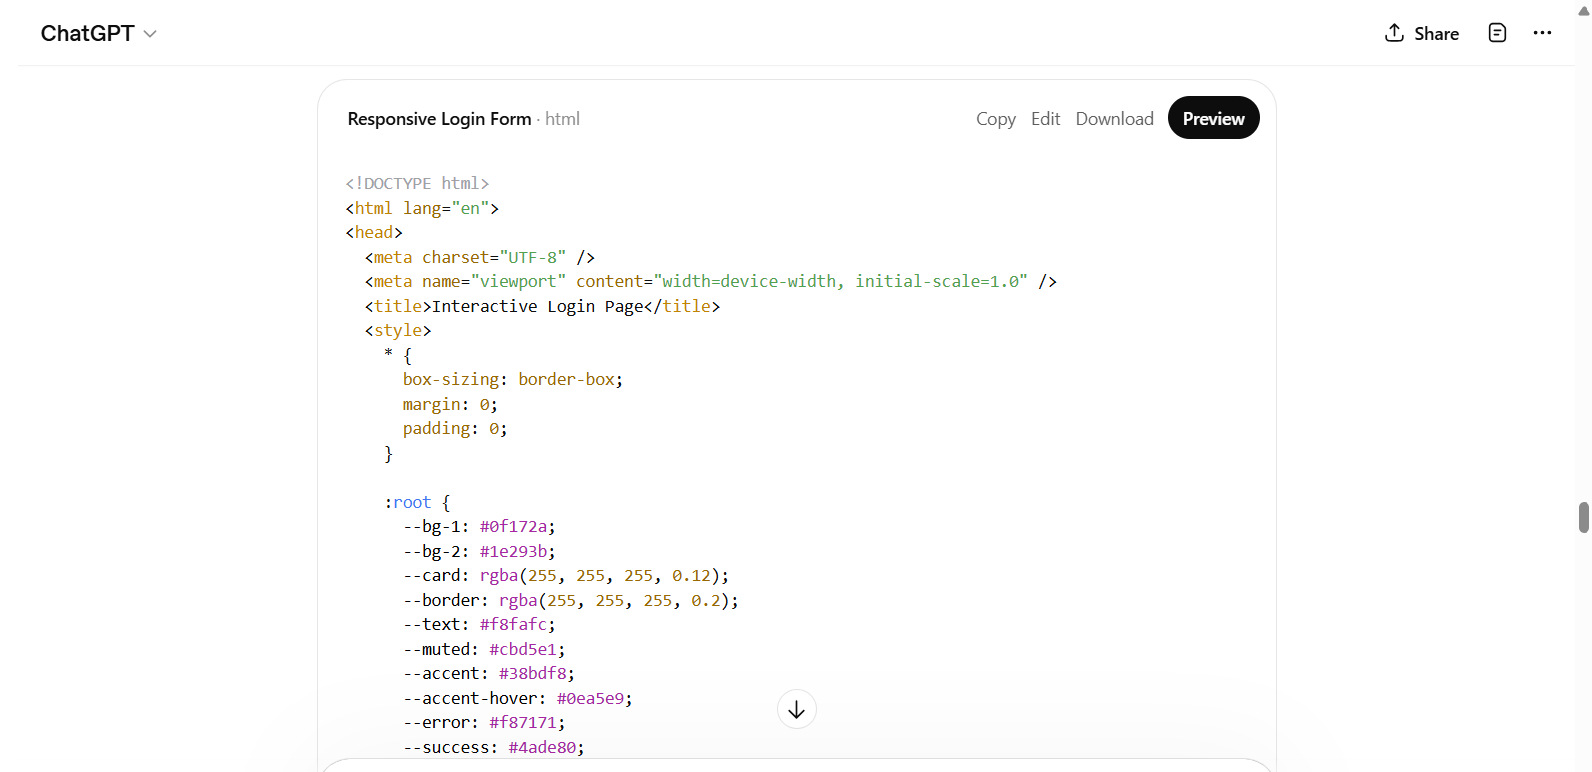
Task: Click the scroll-to-bottom arrow button
Action: pos(796,710)
